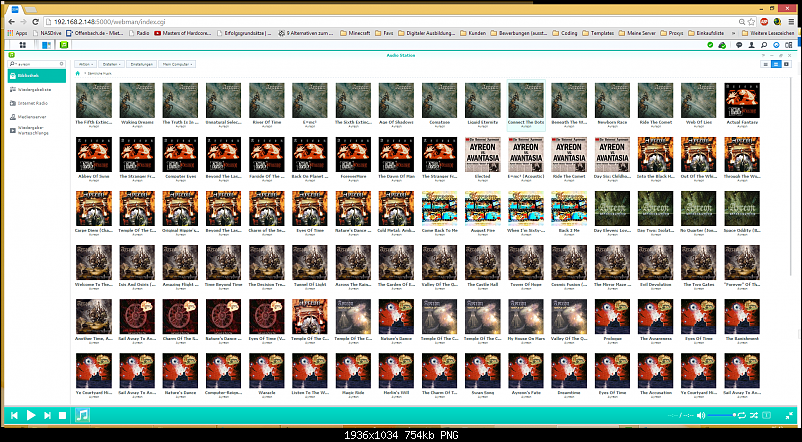
Task: Switch to the blue taskbar app icon
Action: 46,45
